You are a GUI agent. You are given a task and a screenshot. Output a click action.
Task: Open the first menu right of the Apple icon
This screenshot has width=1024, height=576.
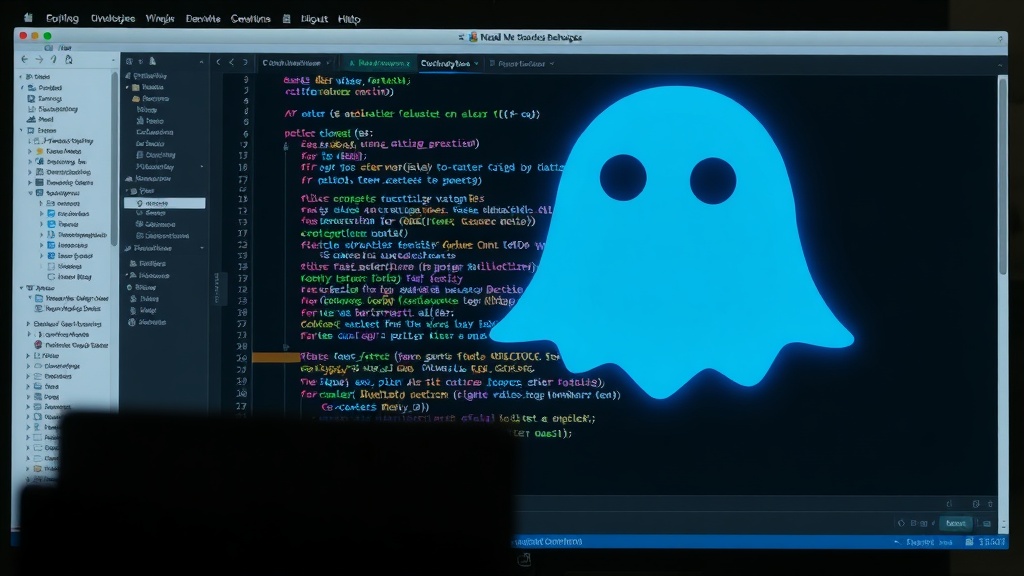click(x=62, y=18)
